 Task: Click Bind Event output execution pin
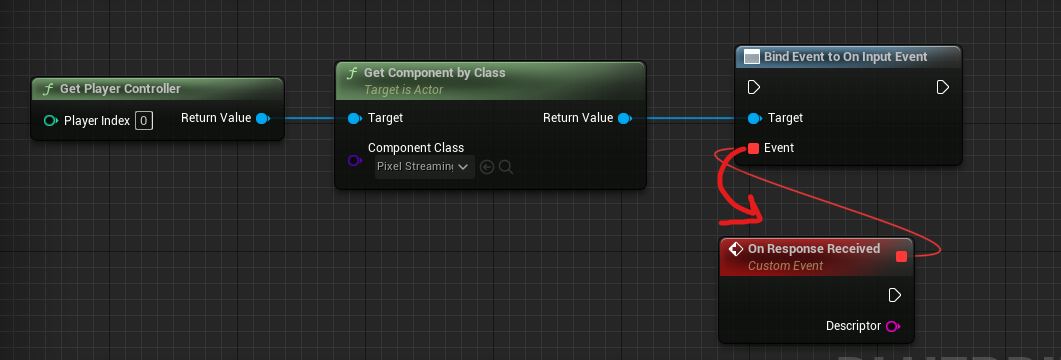(x=943, y=87)
